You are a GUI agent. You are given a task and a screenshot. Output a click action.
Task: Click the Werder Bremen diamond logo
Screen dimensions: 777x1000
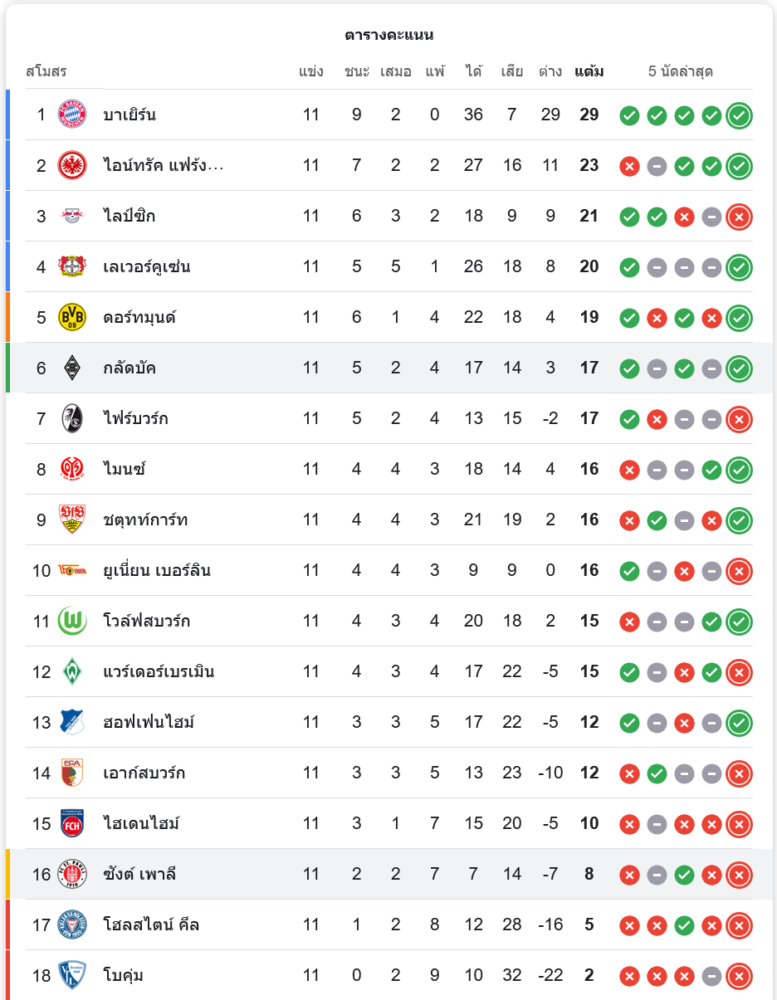[72, 671]
